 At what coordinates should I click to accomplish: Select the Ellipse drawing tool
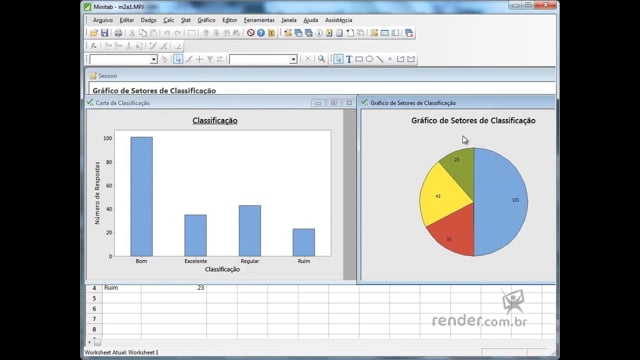369,59
